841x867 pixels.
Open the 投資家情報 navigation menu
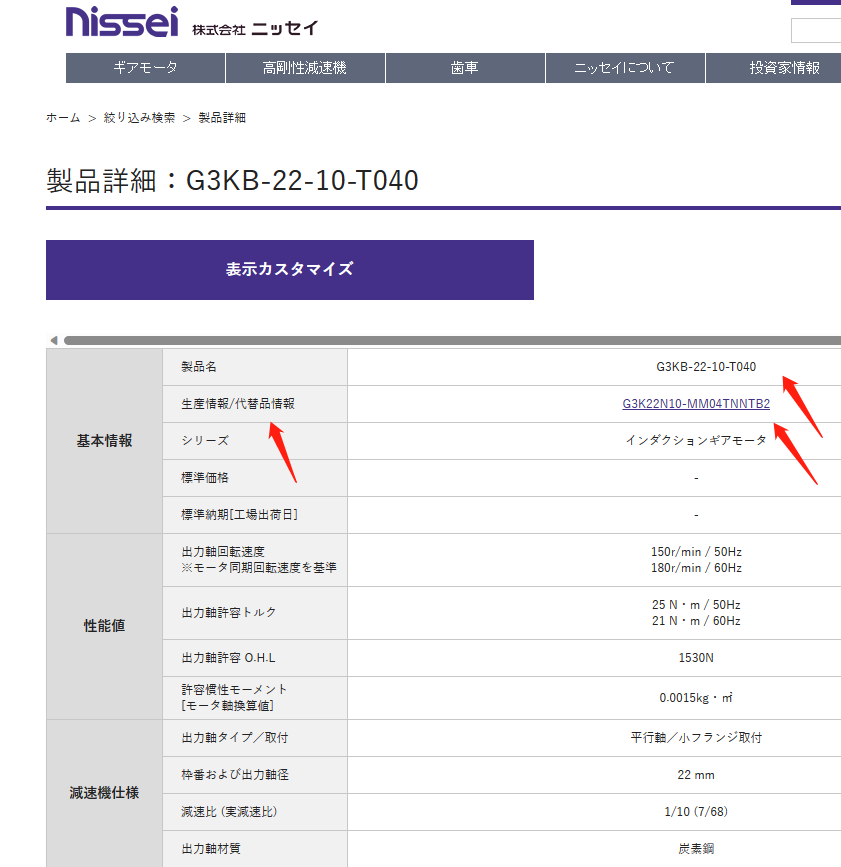click(x=785, y=68)
